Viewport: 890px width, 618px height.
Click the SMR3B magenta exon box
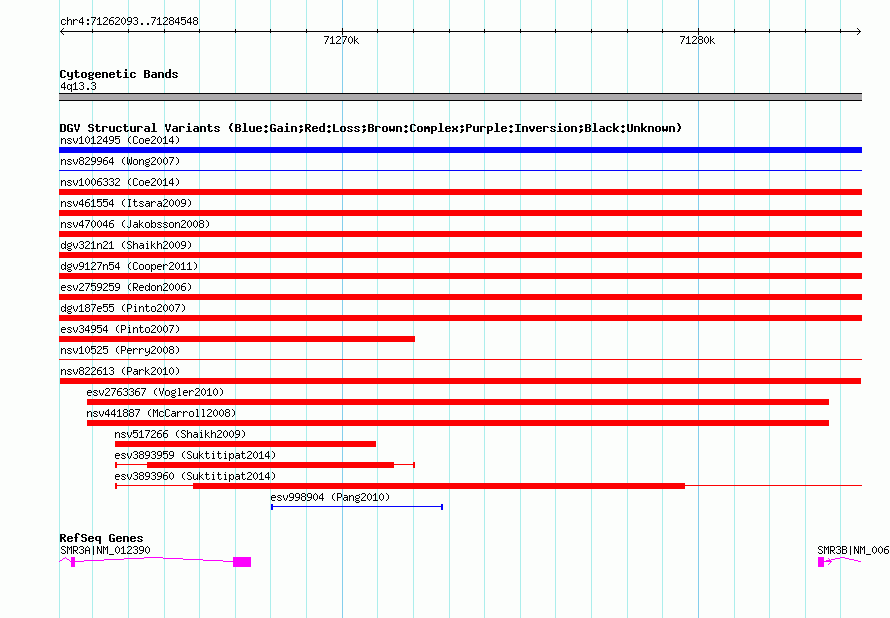tap(821, 562)
